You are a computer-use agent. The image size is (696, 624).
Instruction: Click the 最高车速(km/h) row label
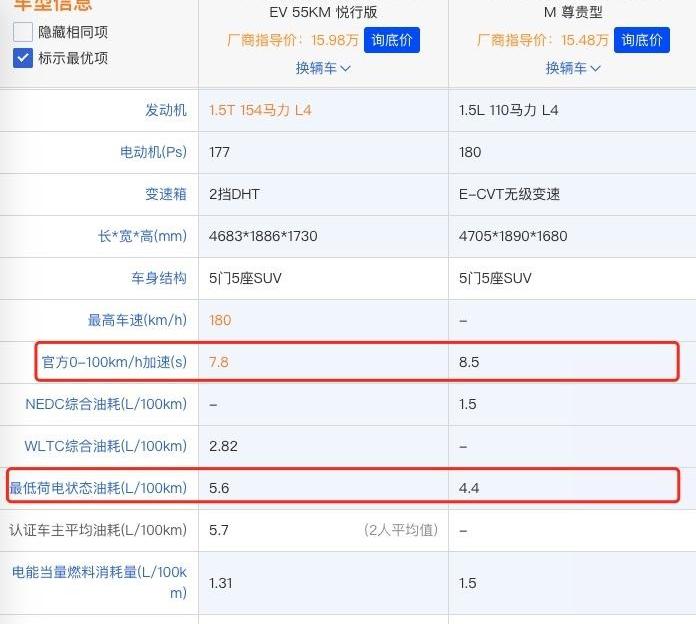(x=137, y=320)
